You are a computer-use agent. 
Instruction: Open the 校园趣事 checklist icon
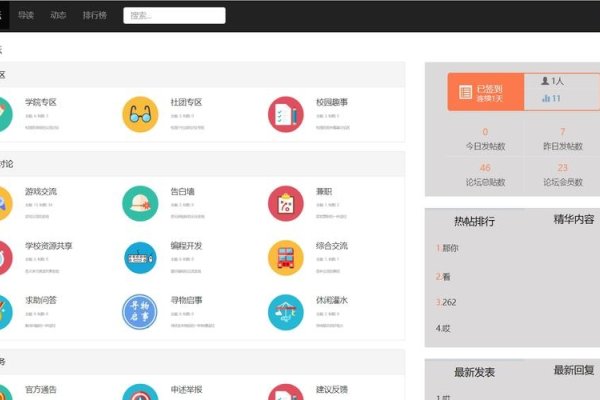[286, 114]
